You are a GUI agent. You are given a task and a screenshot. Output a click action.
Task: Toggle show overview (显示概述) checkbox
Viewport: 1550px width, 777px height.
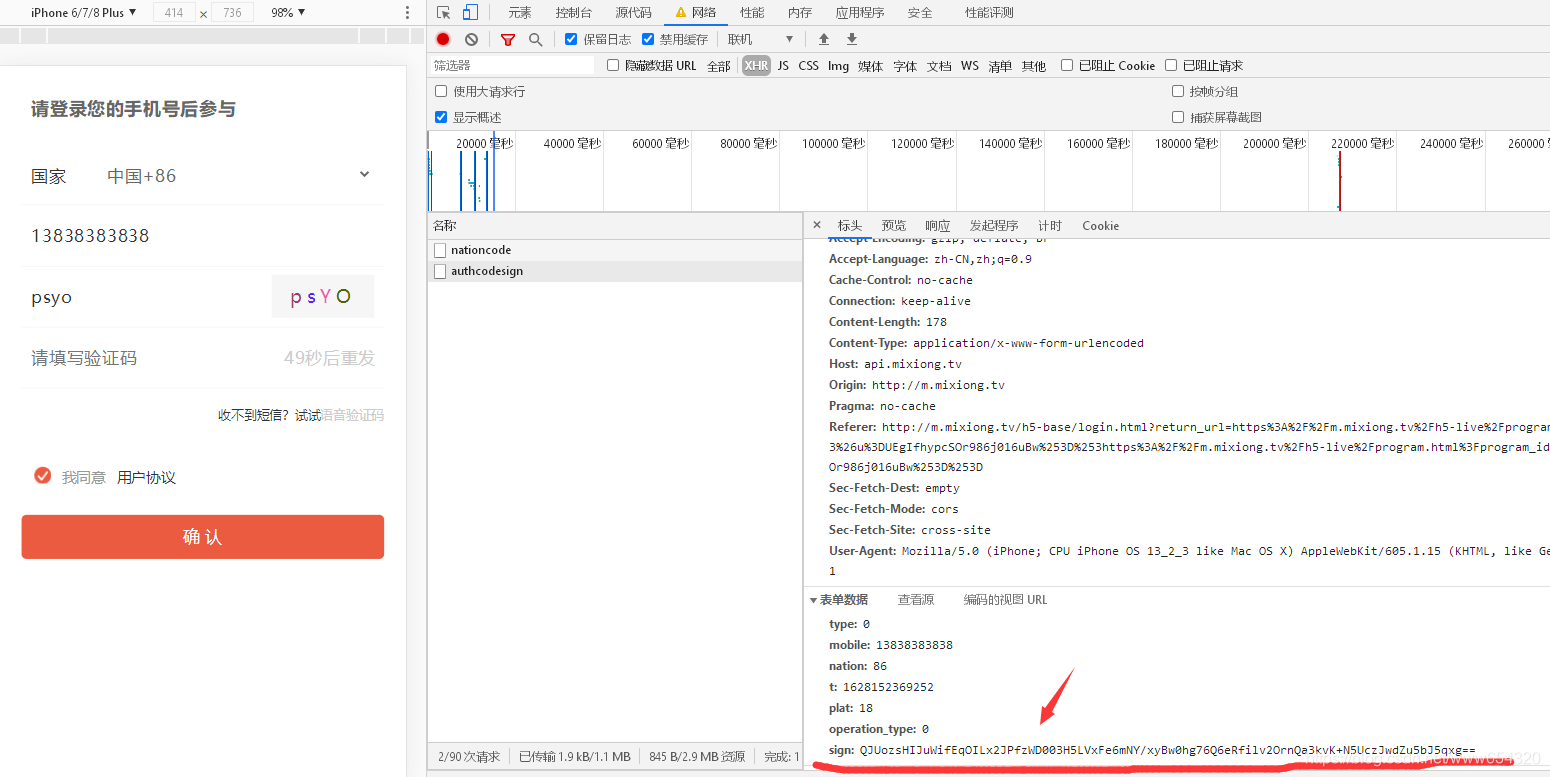[441, 117]
